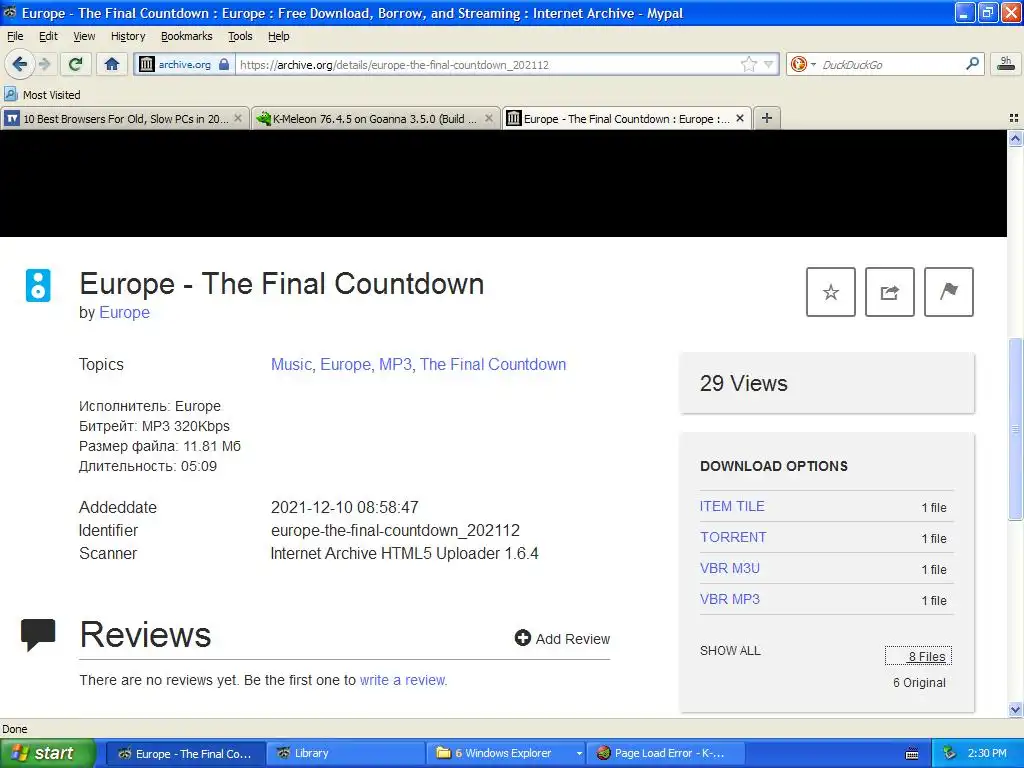The width and height of the screenshot is (1024, 768).
Task: Open the URL history dropdown arrow
Action: 769,64
